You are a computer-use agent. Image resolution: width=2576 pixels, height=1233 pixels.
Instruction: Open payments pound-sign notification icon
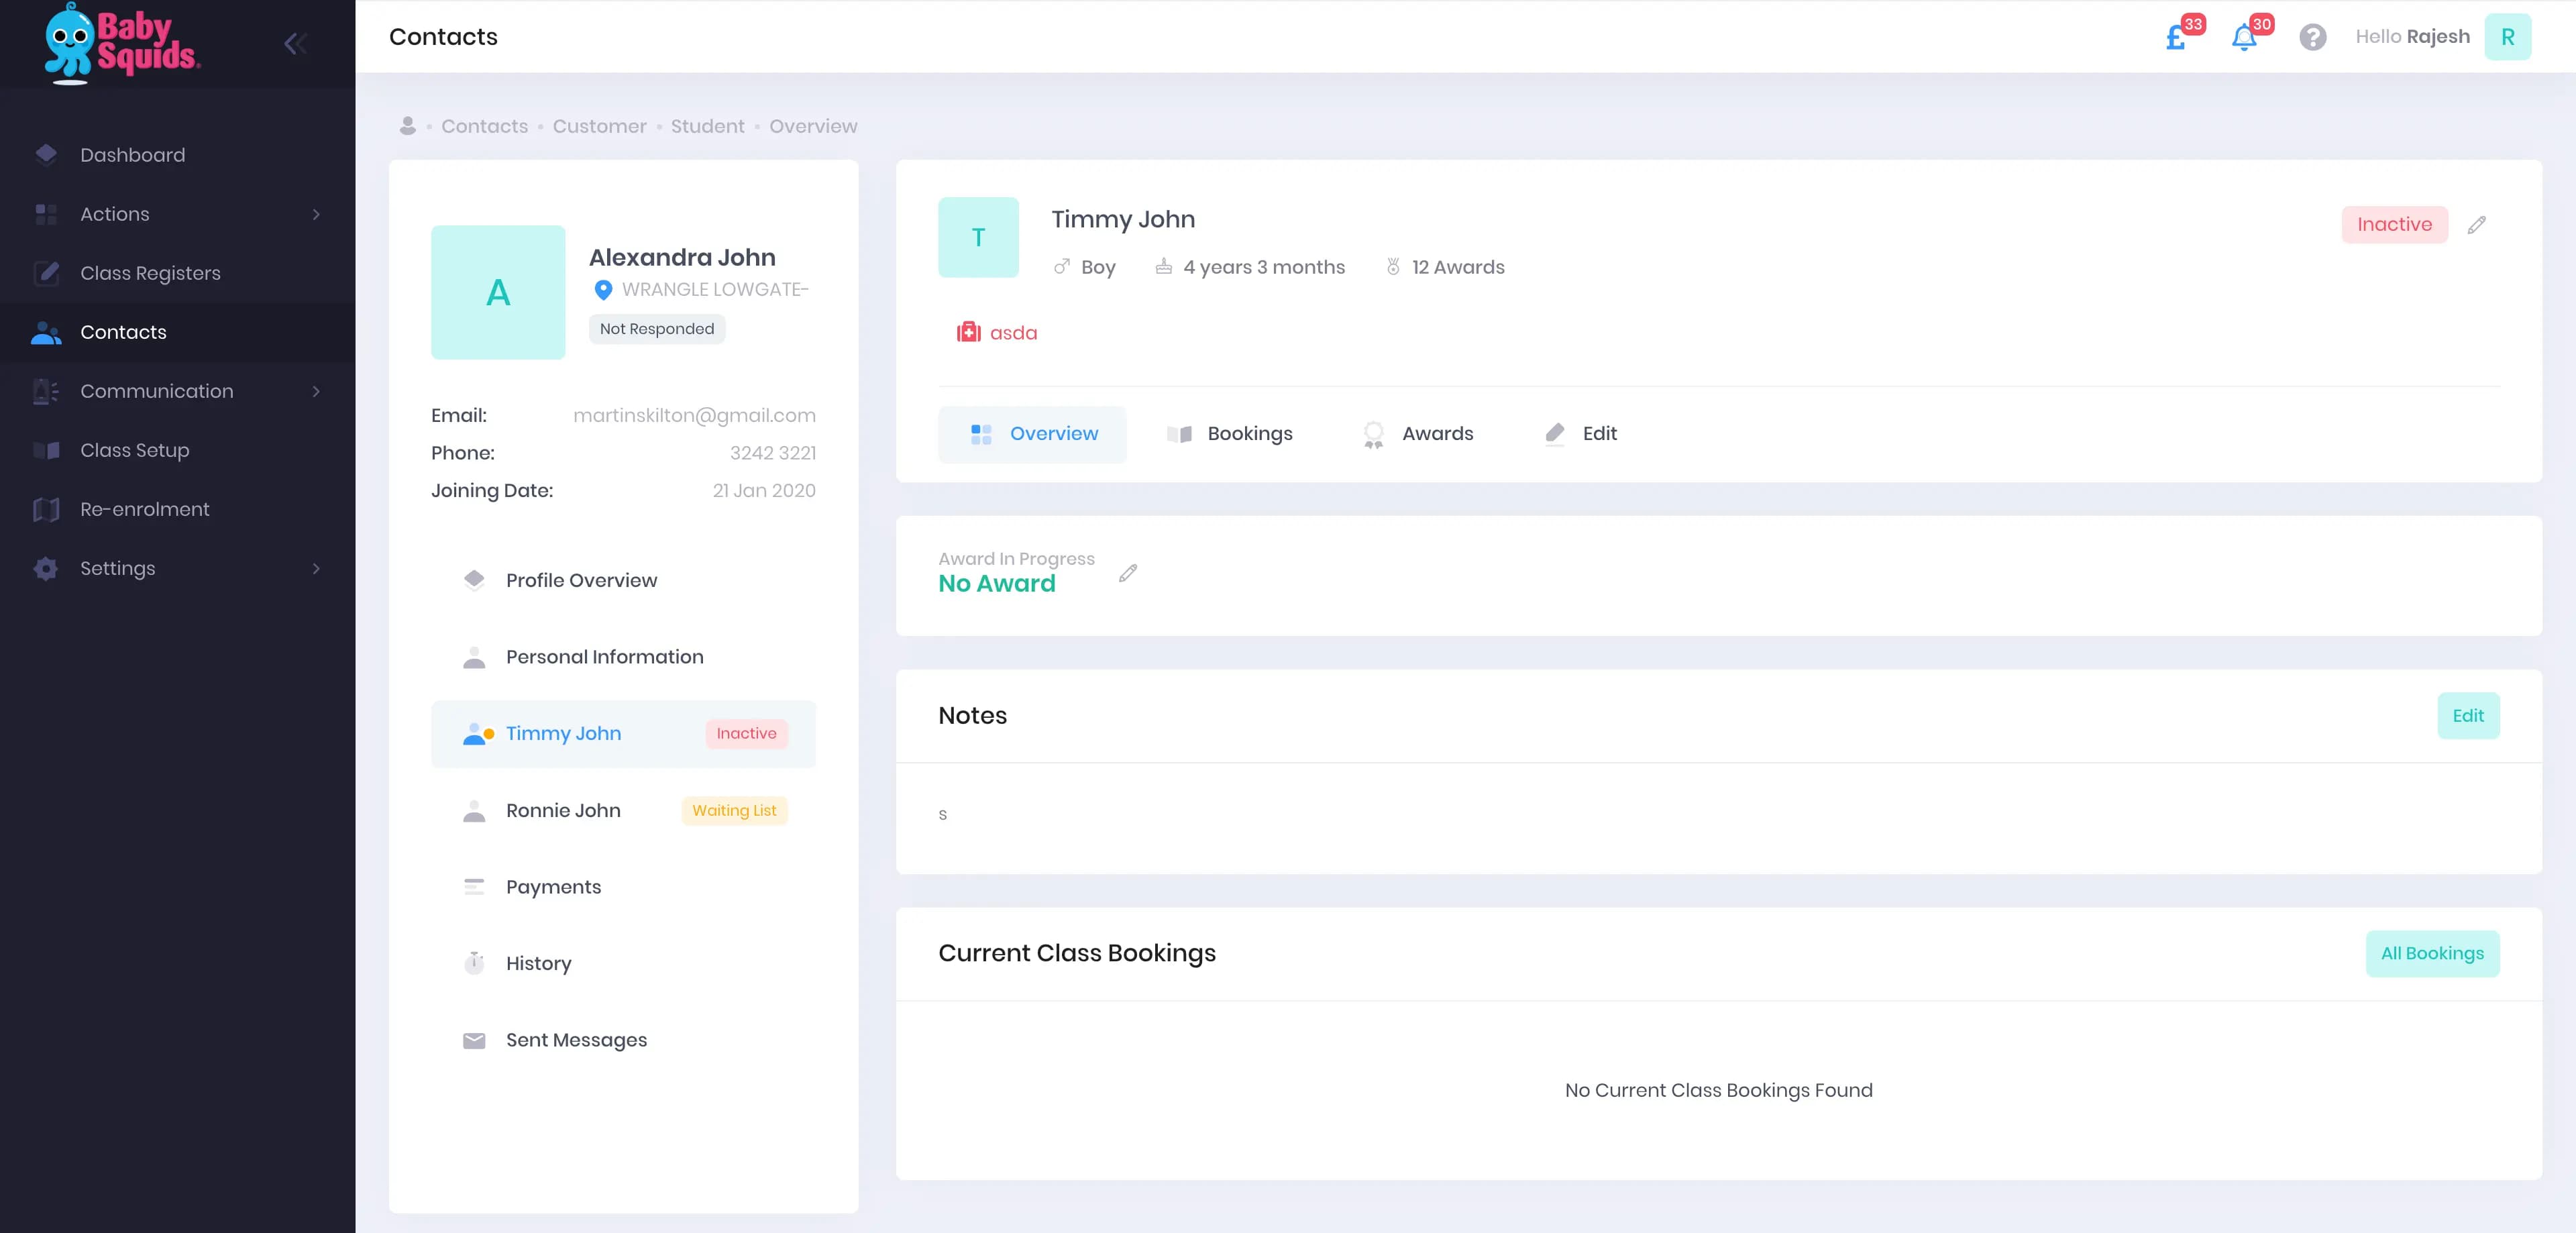tap(2176, 38)
